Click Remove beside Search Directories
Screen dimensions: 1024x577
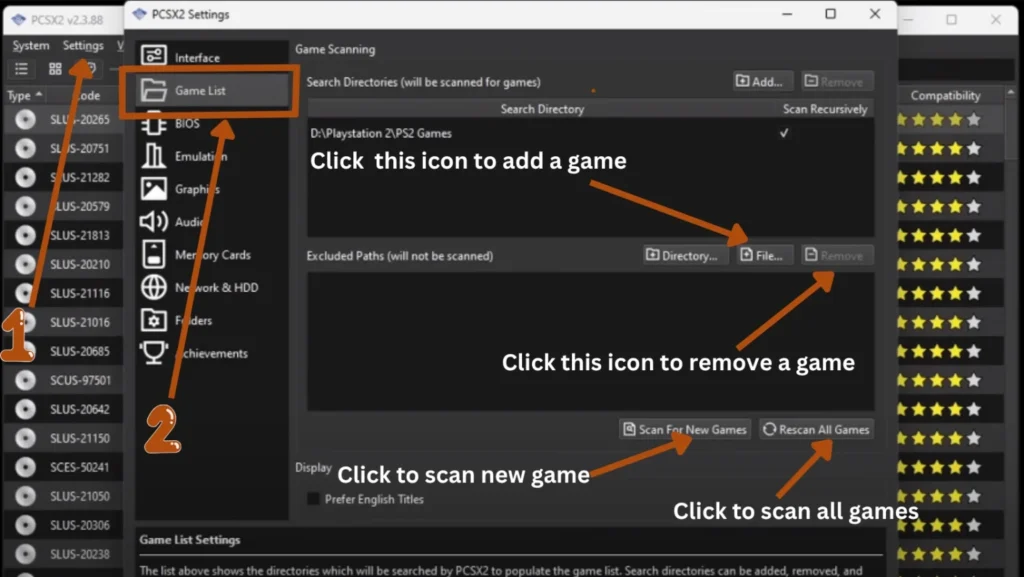(837, 82)
